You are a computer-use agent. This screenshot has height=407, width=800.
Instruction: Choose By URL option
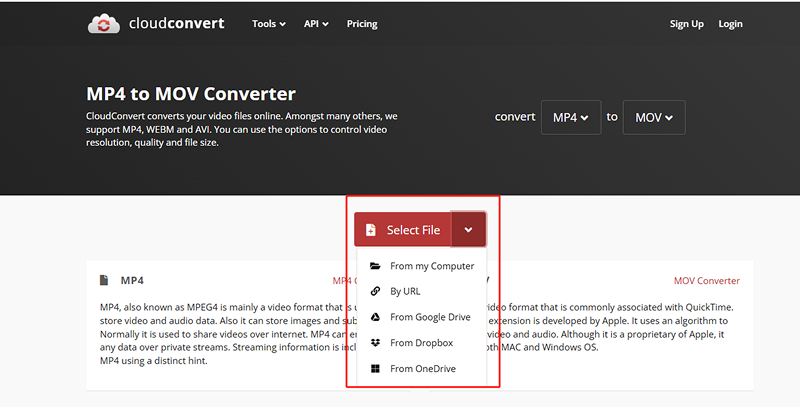click(x=421, y=291)
